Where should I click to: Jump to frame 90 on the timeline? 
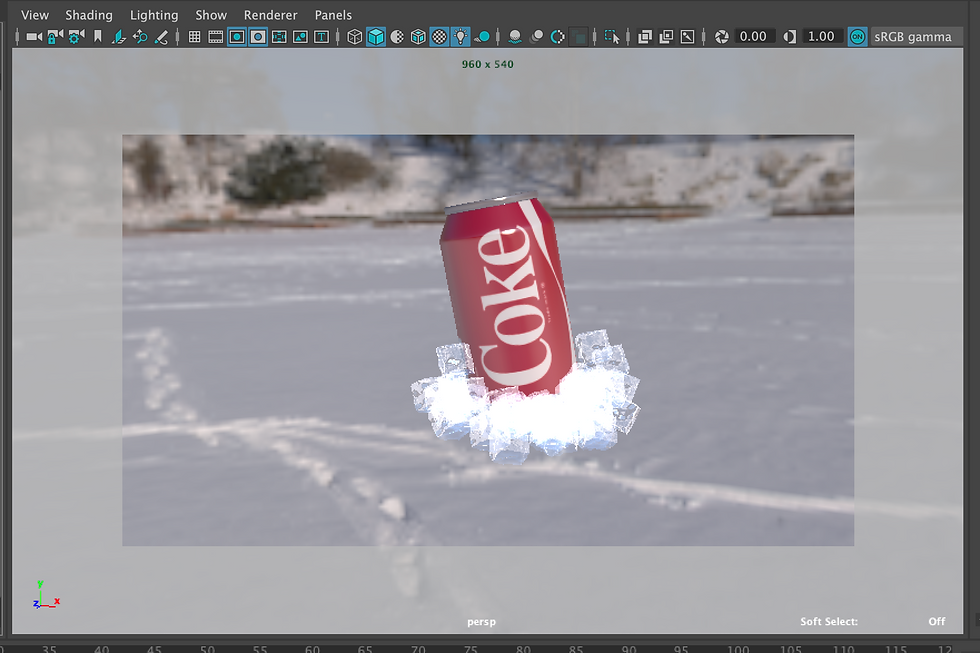tap(629, 649)
